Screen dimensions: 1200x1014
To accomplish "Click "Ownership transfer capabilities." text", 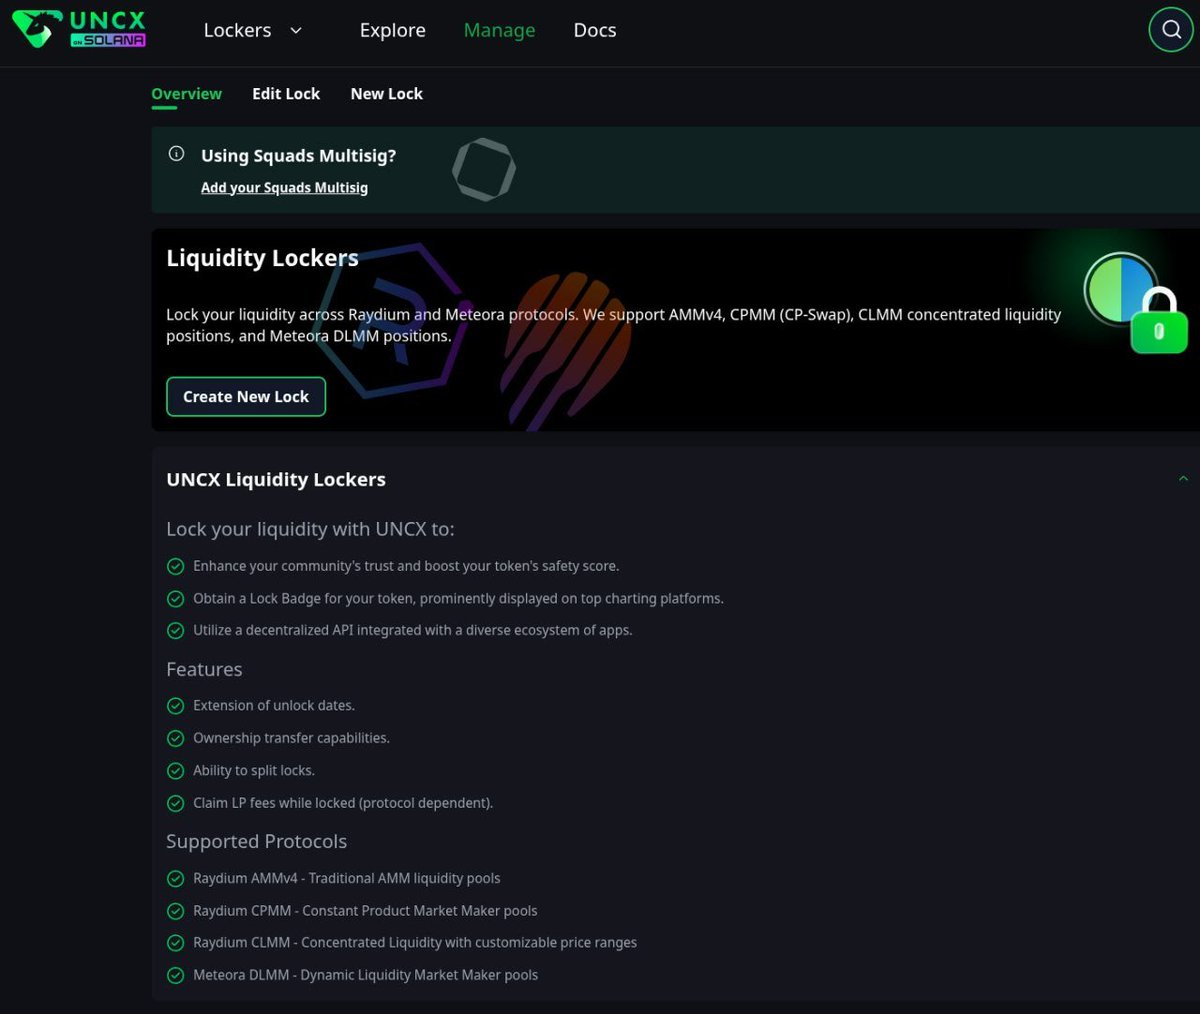I will (291, 738).
